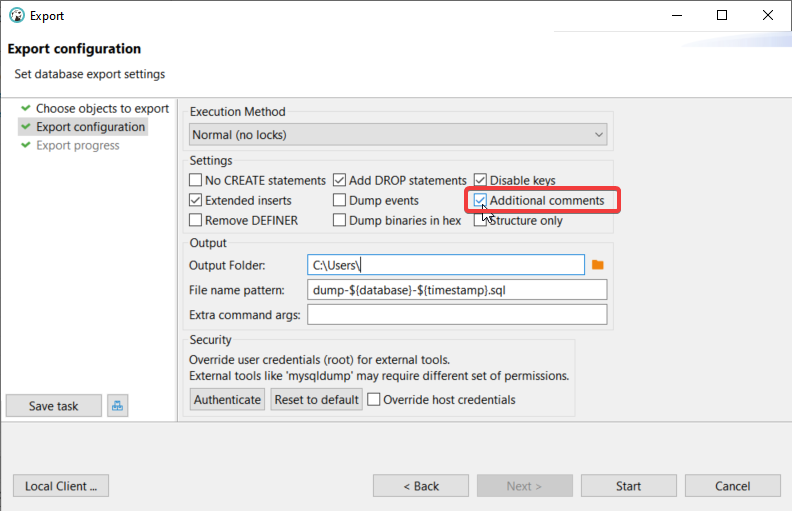Maximize the Export window
The height and width of the screenshot is (511, 792).
pos(722,15)
